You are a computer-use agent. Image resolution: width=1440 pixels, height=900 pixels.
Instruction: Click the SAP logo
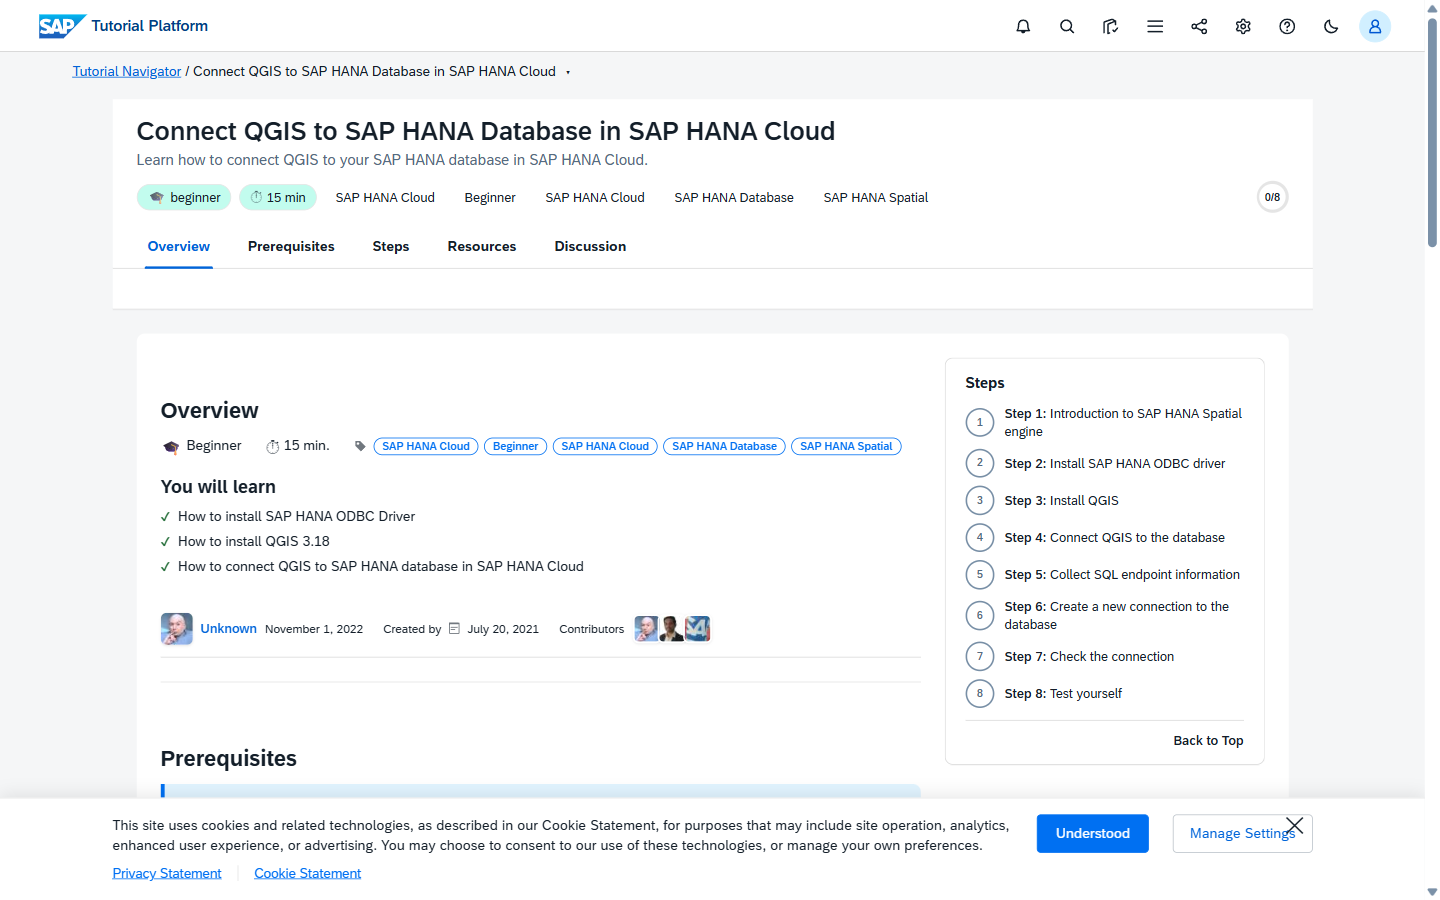[62, 26]
